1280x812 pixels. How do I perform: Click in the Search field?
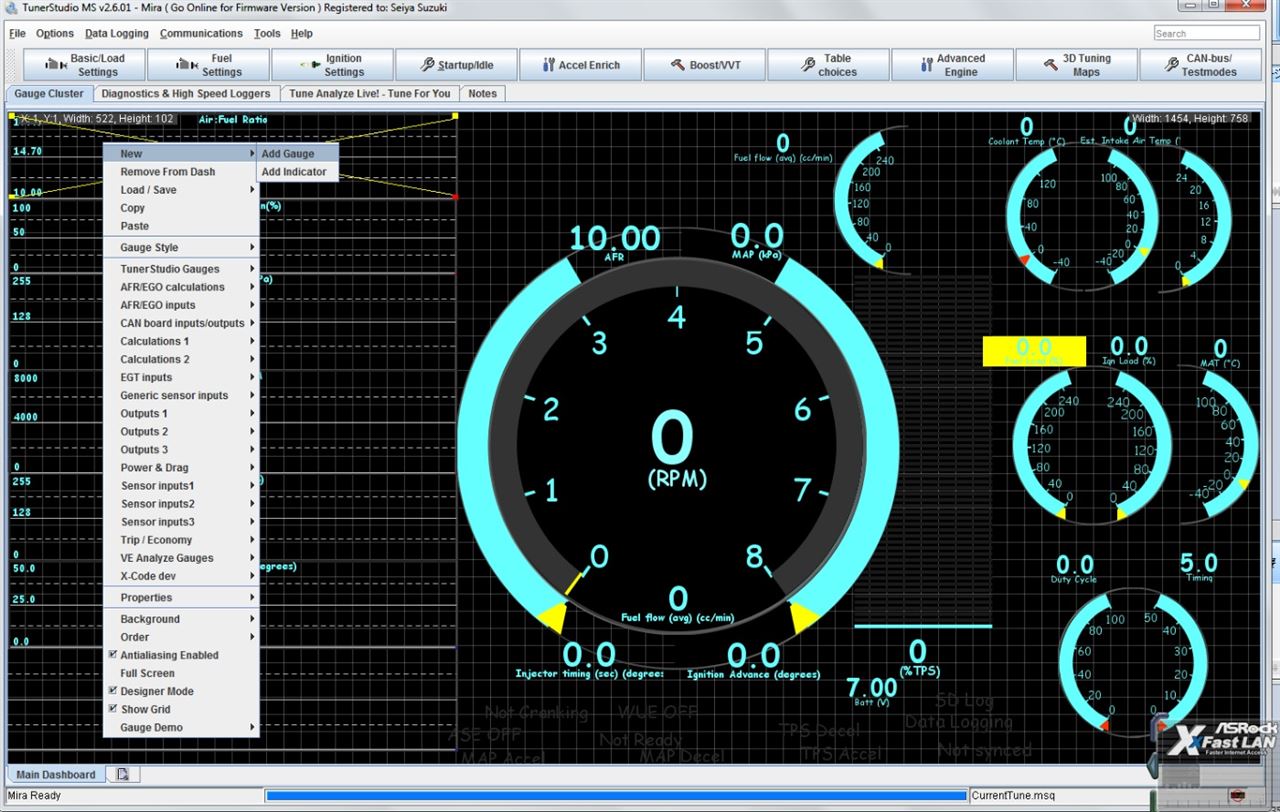coord(1205,33)
